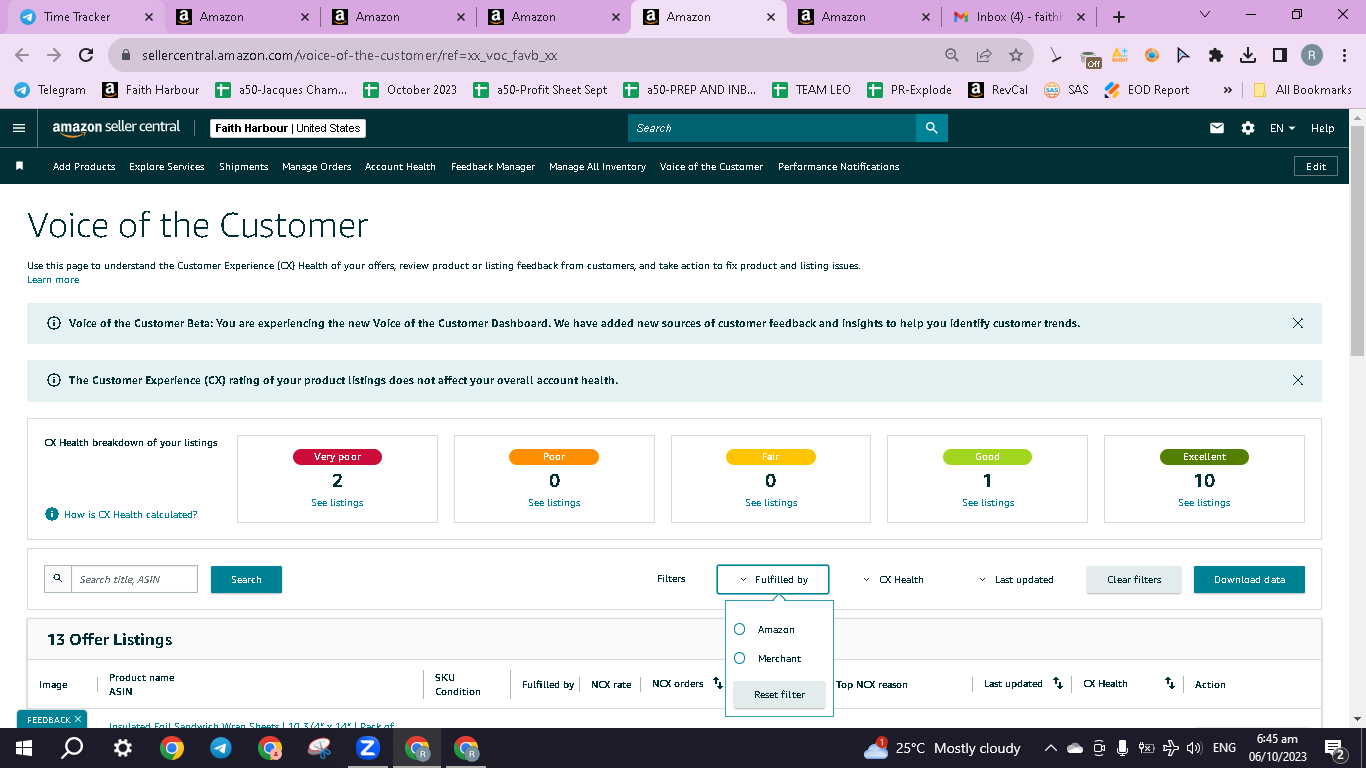
Task: Open the CX Health filter dropdown
Action: pos(893,579)
